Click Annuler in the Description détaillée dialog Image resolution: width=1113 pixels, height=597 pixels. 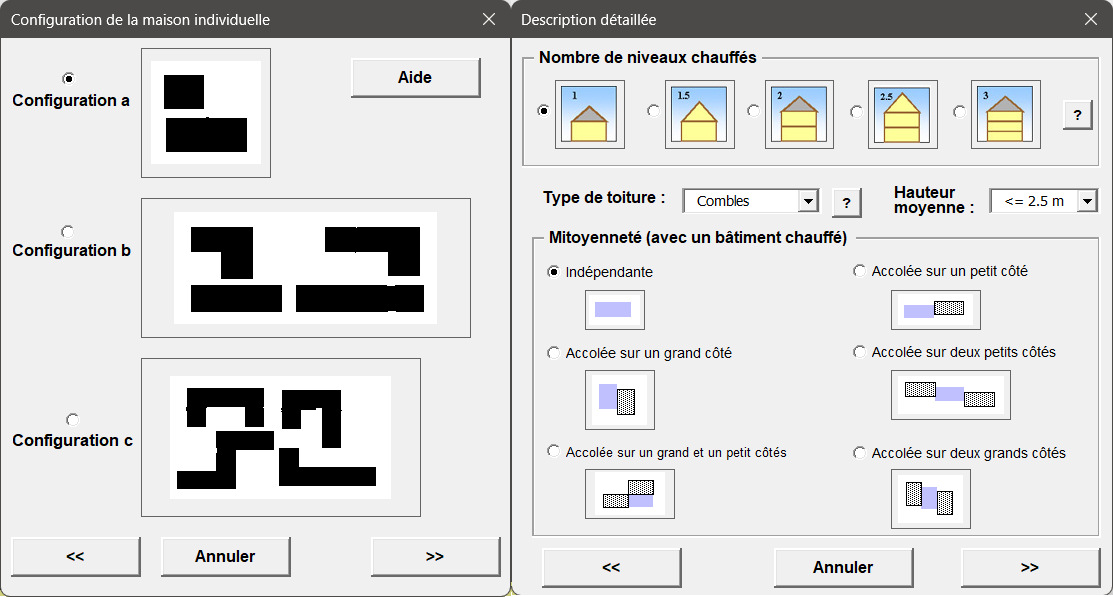(x=843, y=567)
